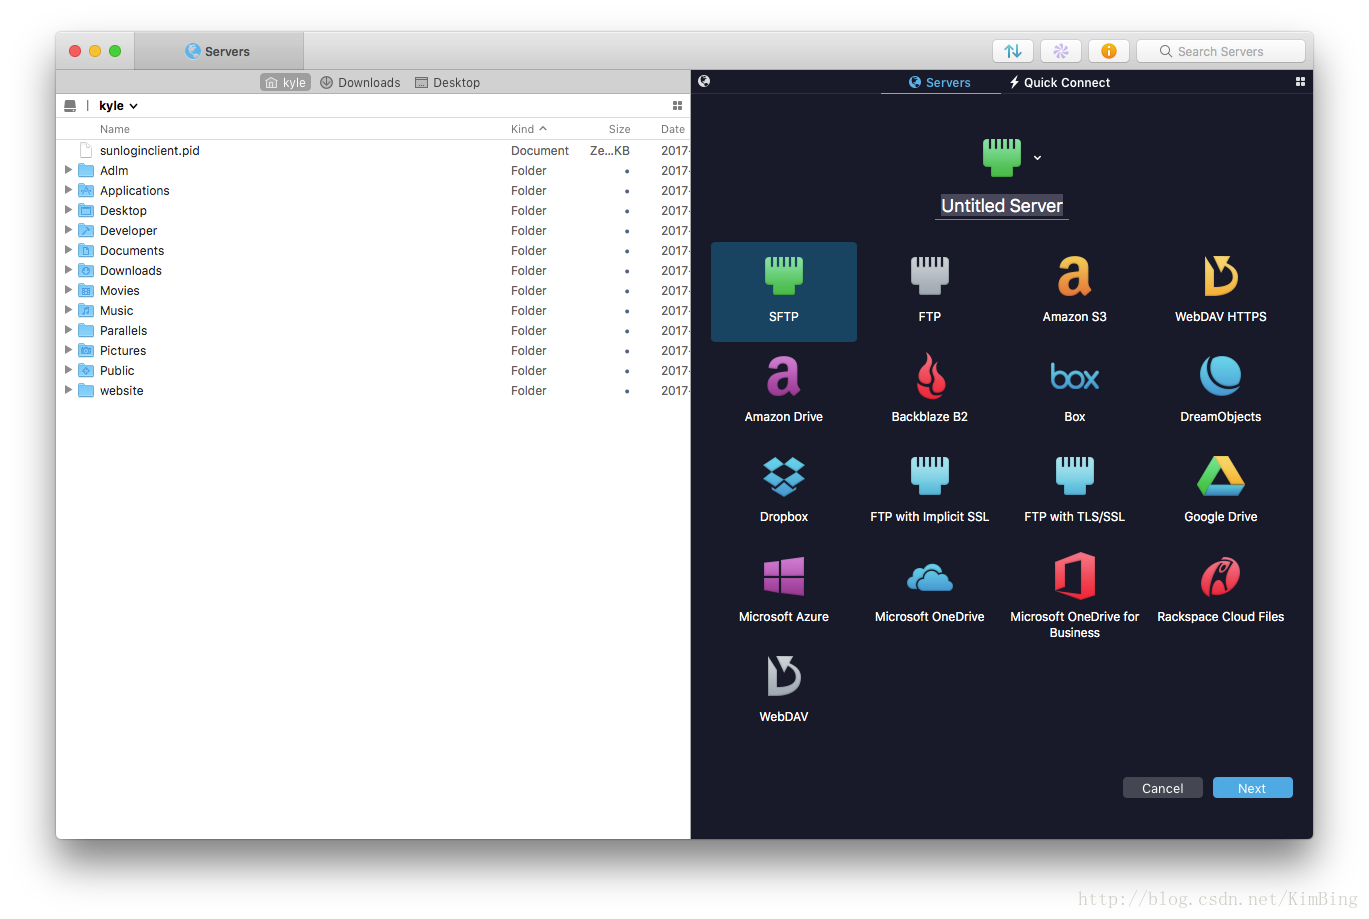Open the server icon dropdown chevron
Image resolution: width=1369 pixels, height=919 pixels.
pos(1037,158)
